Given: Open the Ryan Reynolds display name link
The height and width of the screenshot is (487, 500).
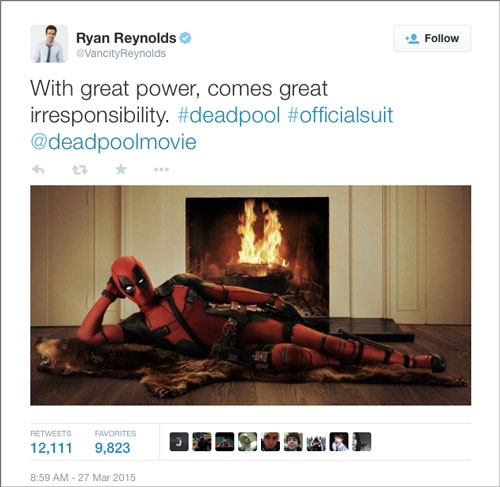Looking at the screenshot, I should [126, 38].
